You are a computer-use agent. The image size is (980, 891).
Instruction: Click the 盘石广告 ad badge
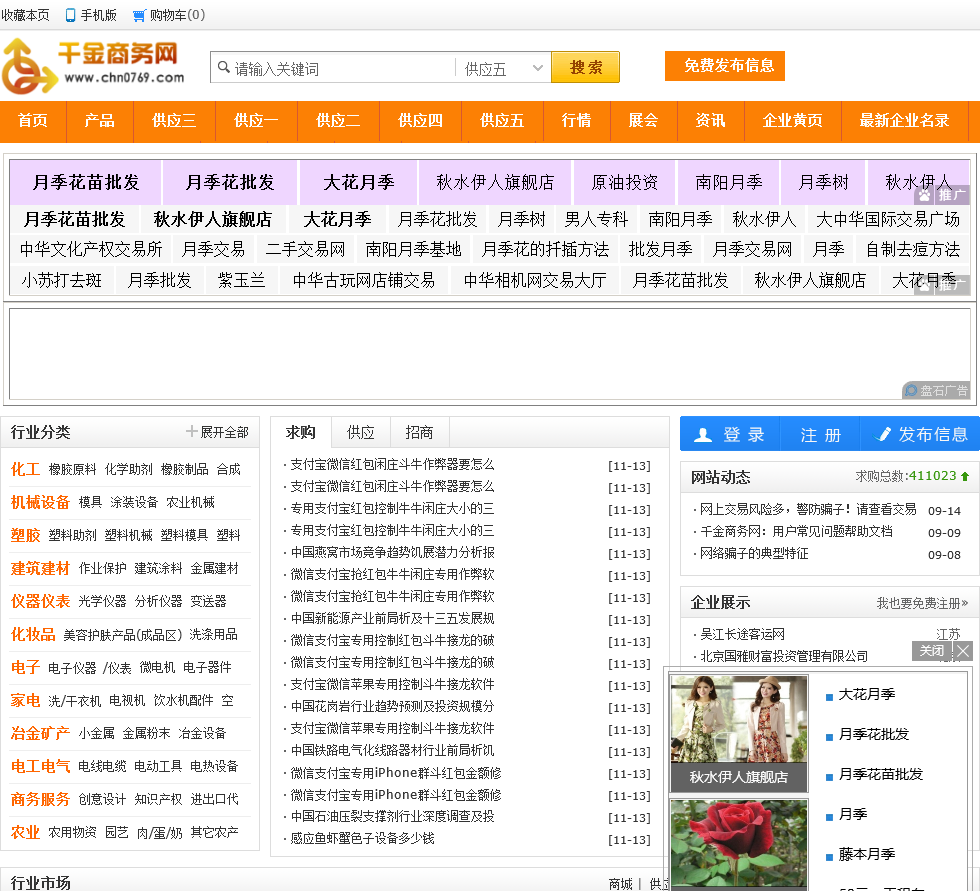936,390
